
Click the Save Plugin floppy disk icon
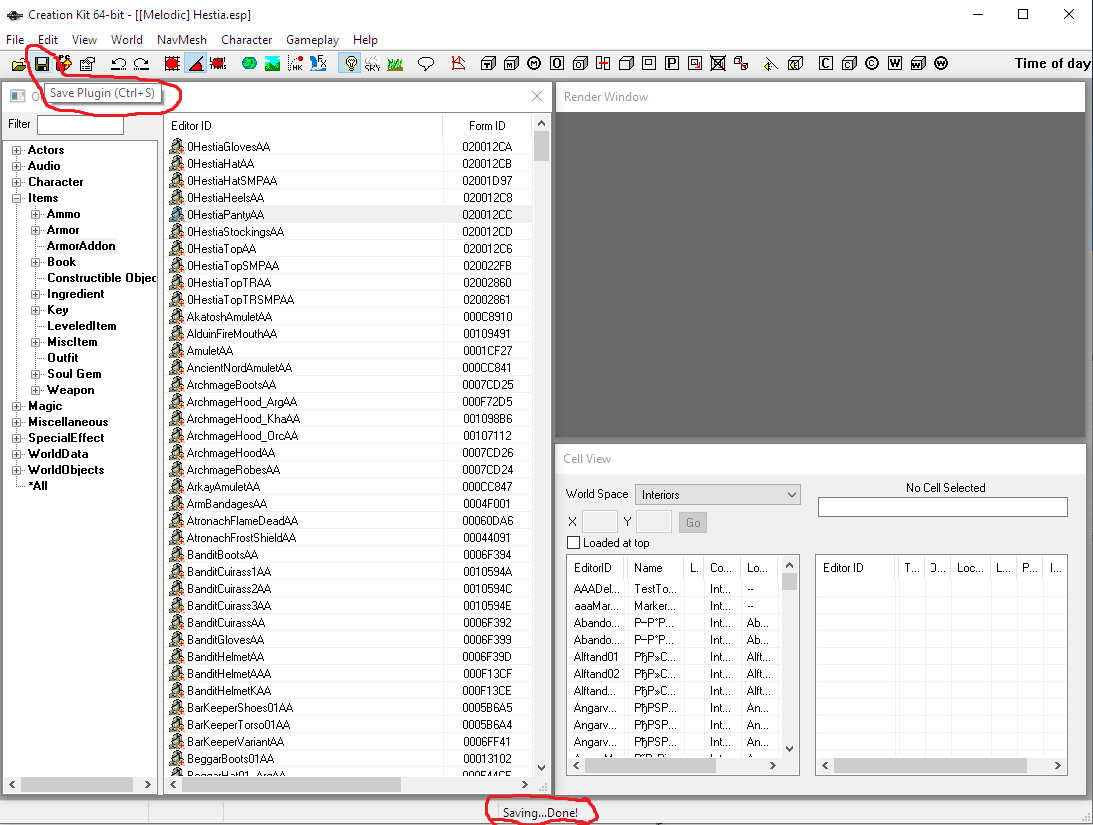tap(42, 64)
